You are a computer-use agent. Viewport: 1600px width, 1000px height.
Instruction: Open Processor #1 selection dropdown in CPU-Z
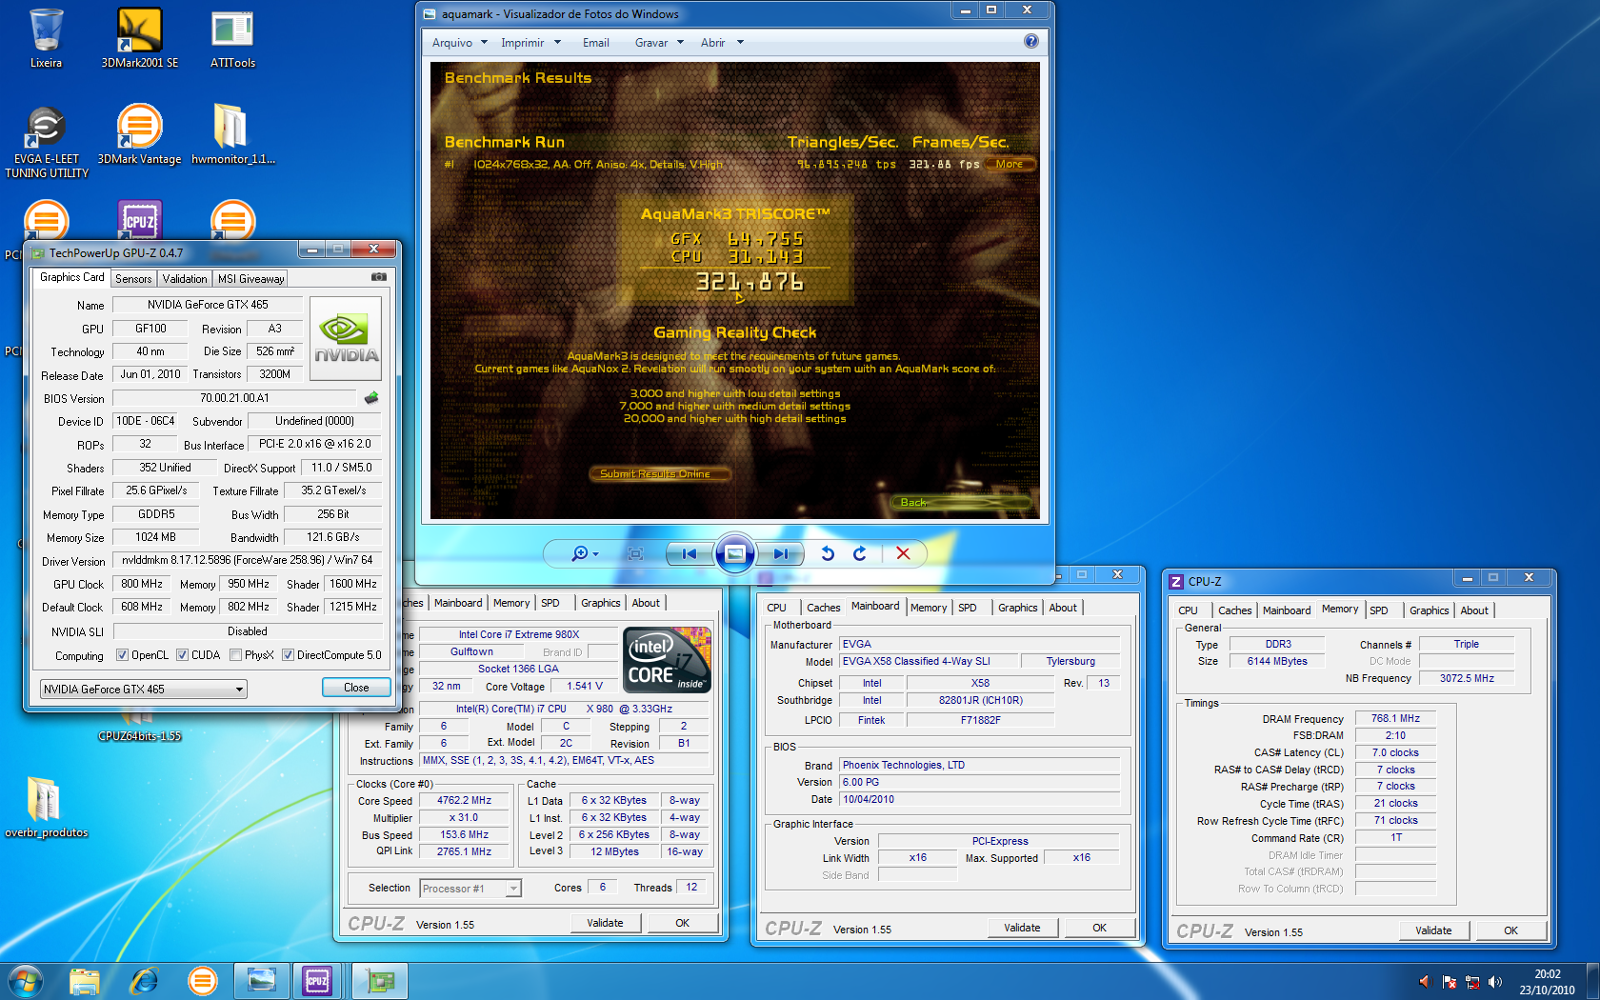[470, 888]
